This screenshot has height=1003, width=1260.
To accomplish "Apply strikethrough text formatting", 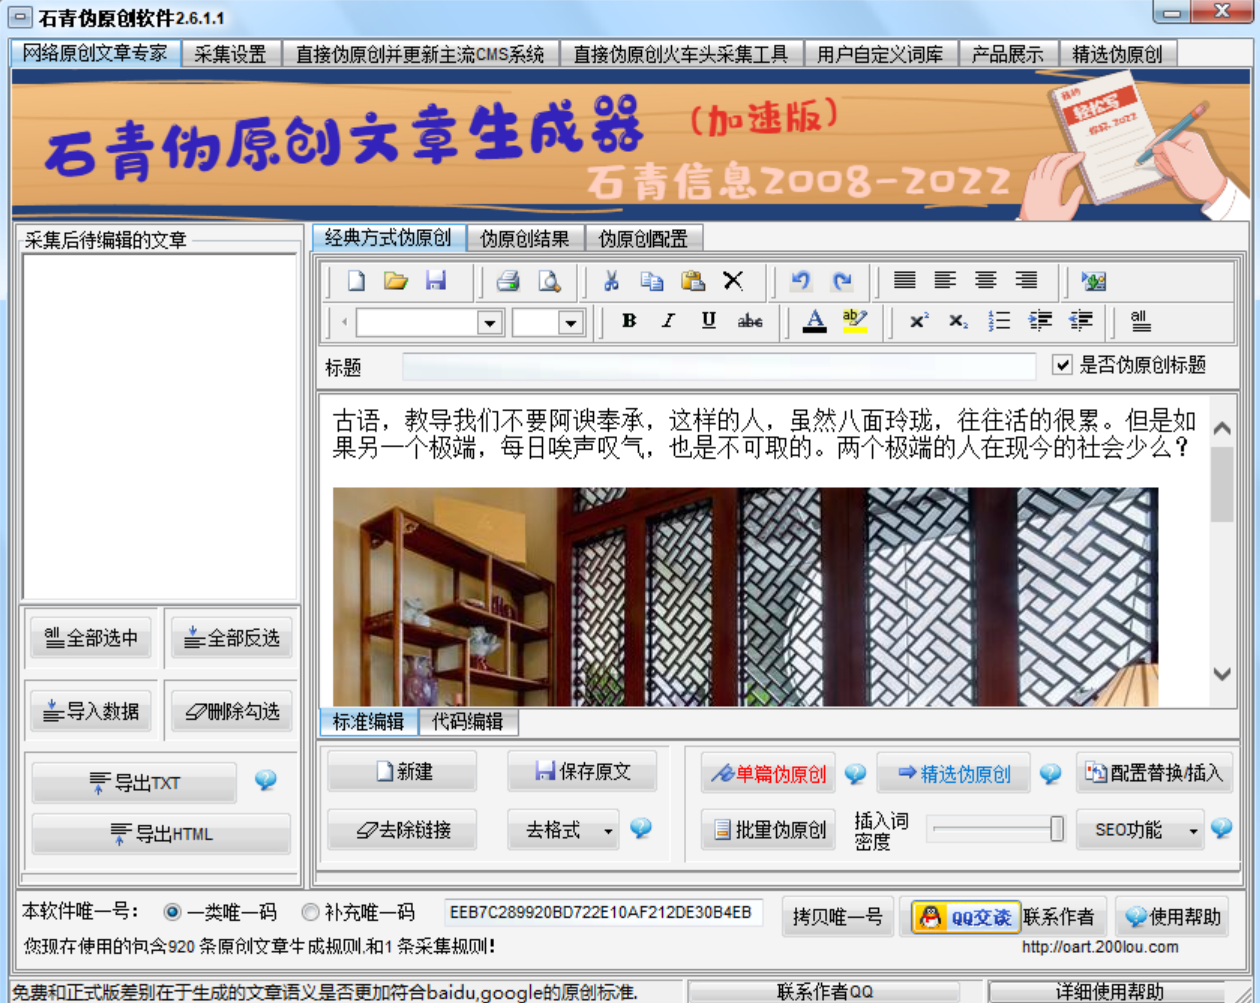I will [750, 321].
